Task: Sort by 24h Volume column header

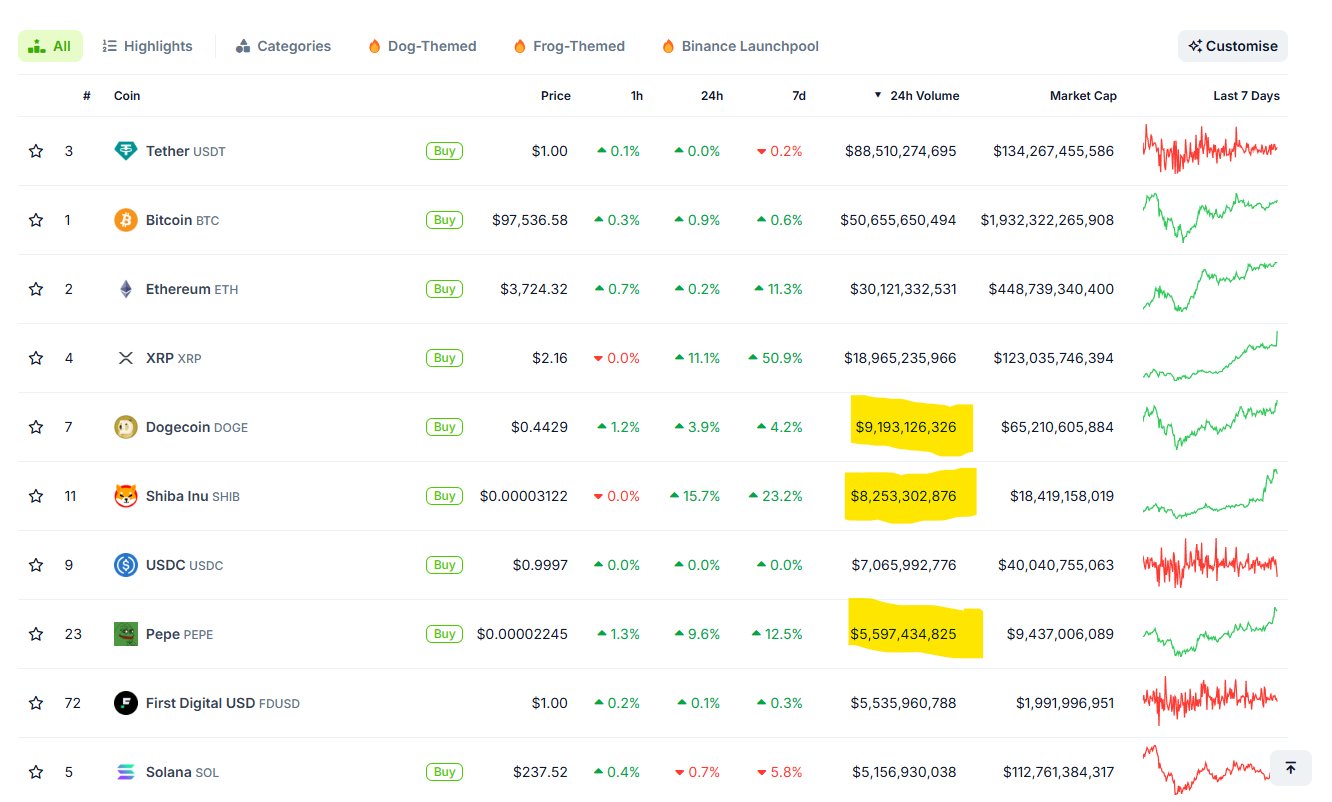Action: coord(916,96)
